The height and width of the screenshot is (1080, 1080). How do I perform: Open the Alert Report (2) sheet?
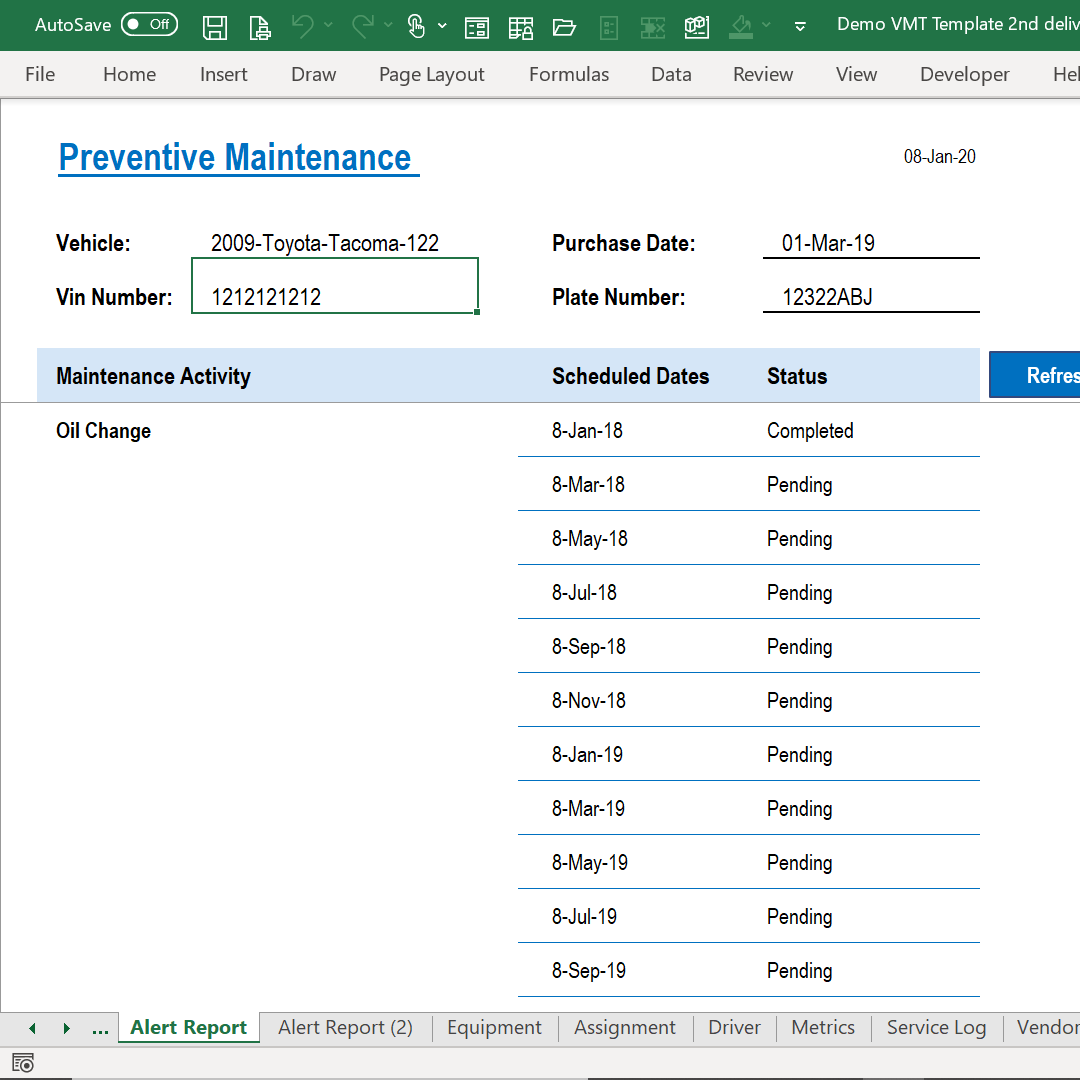coord(345,1027)
